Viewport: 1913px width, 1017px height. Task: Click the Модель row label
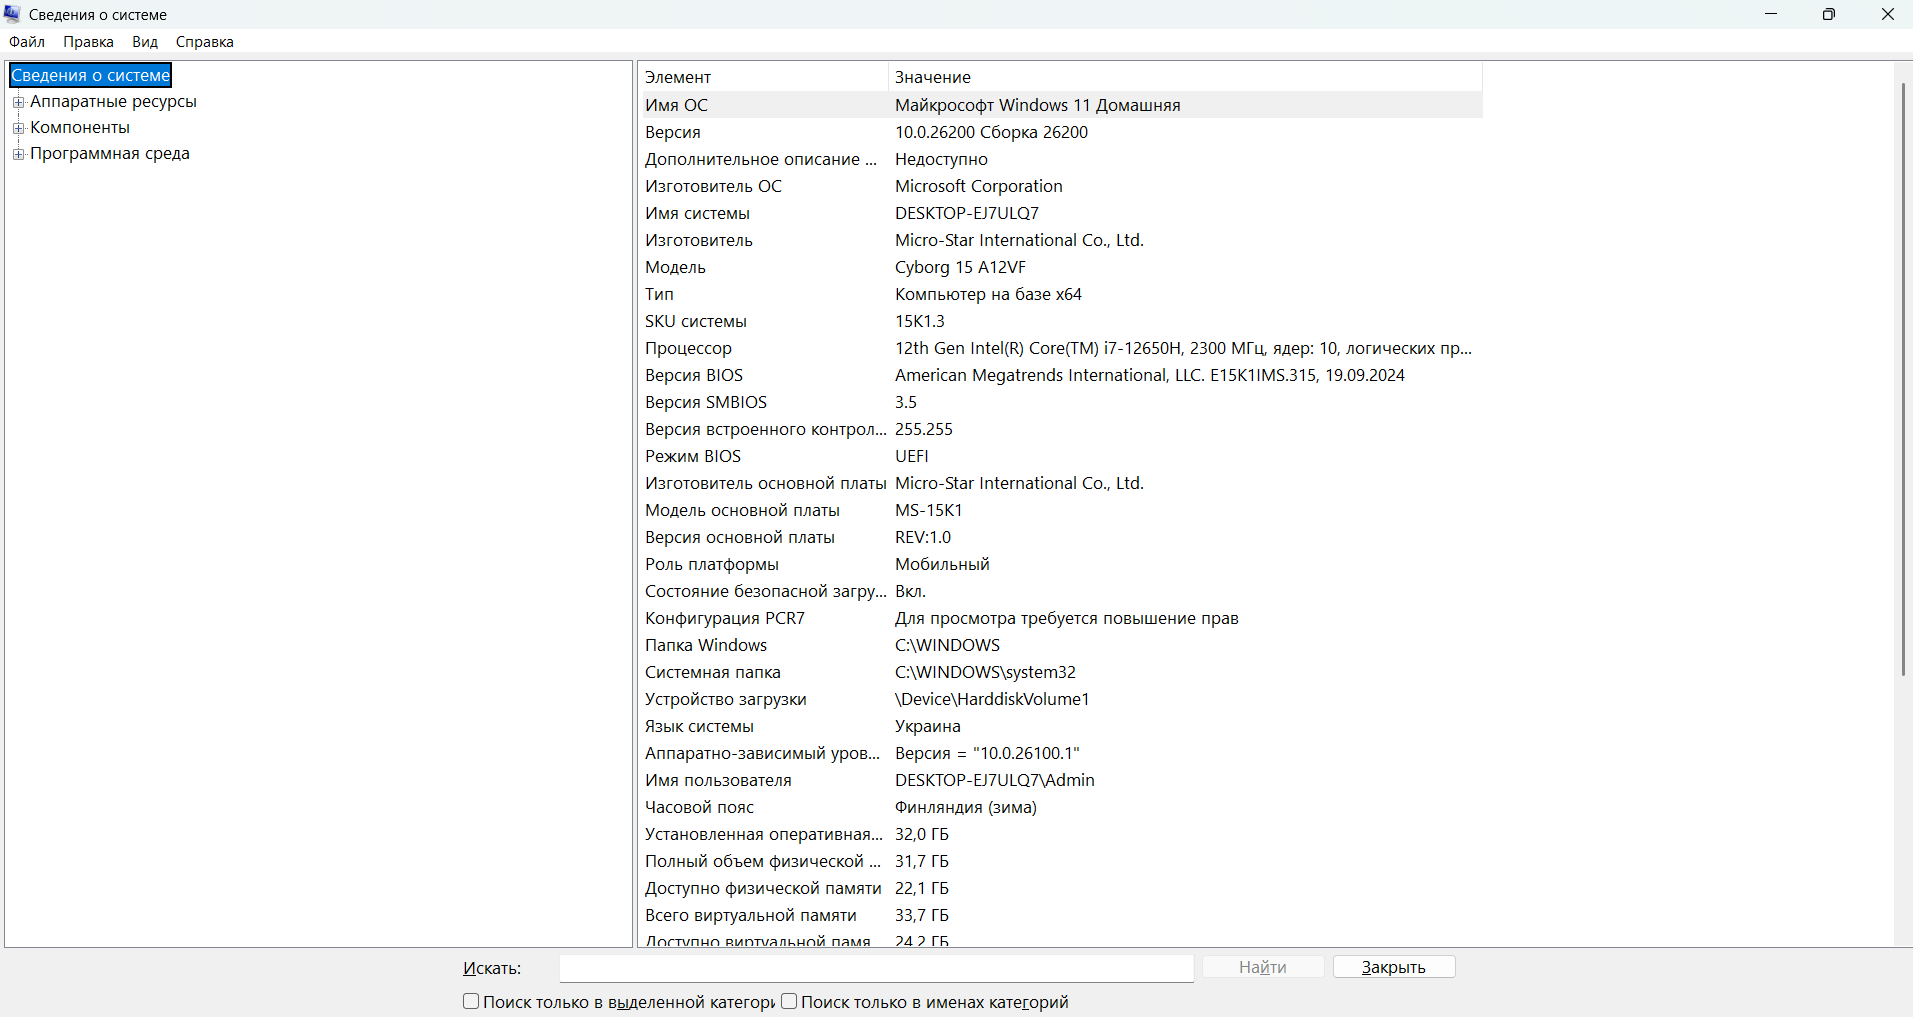click(x=675, y=267)
